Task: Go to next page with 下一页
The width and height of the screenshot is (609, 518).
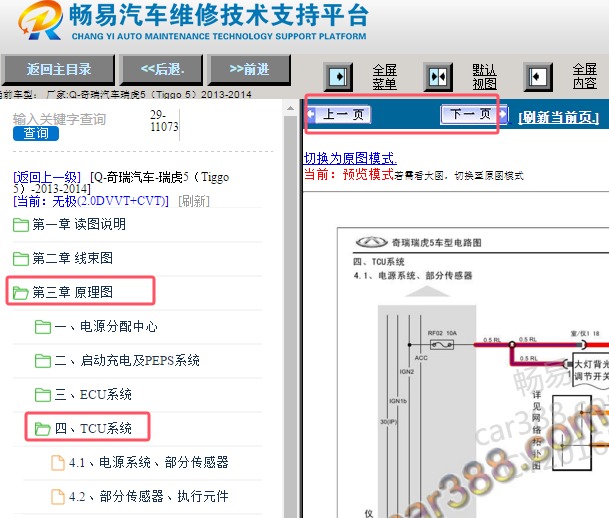Action: [473, 114]
